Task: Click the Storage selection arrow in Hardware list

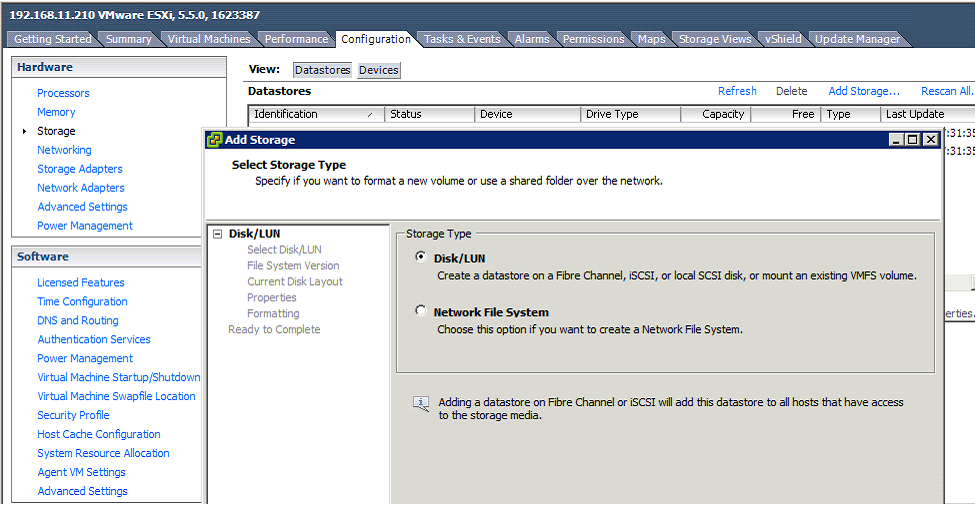Action: point(24,131)
